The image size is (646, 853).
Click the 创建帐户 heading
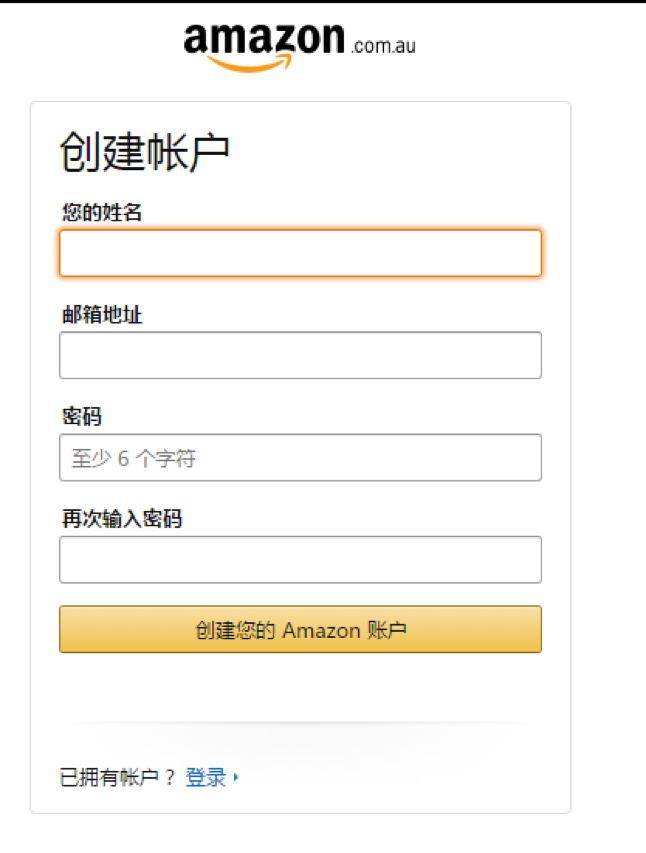point(144,152)
